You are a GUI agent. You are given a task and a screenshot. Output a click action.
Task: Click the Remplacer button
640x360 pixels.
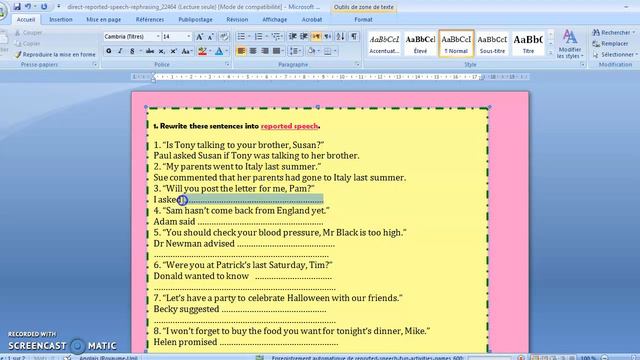[611, 43]
